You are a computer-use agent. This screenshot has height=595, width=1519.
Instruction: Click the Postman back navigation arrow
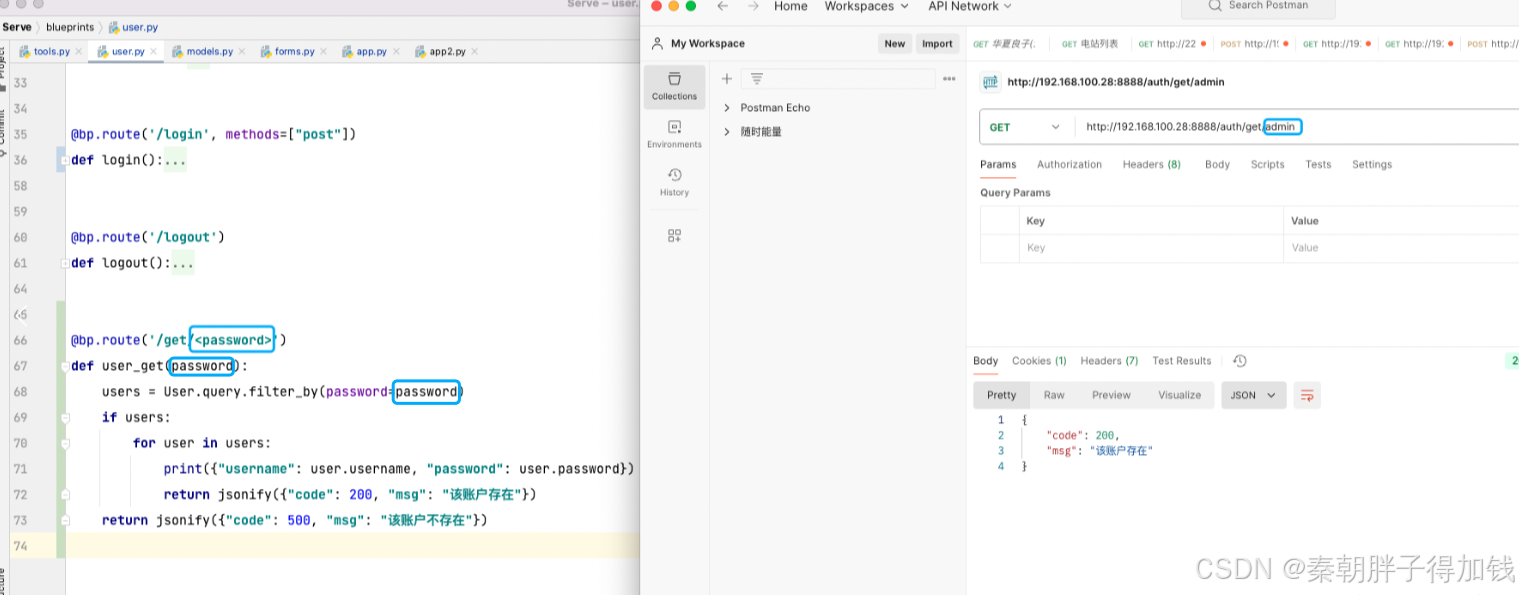(x=722, y=6)
